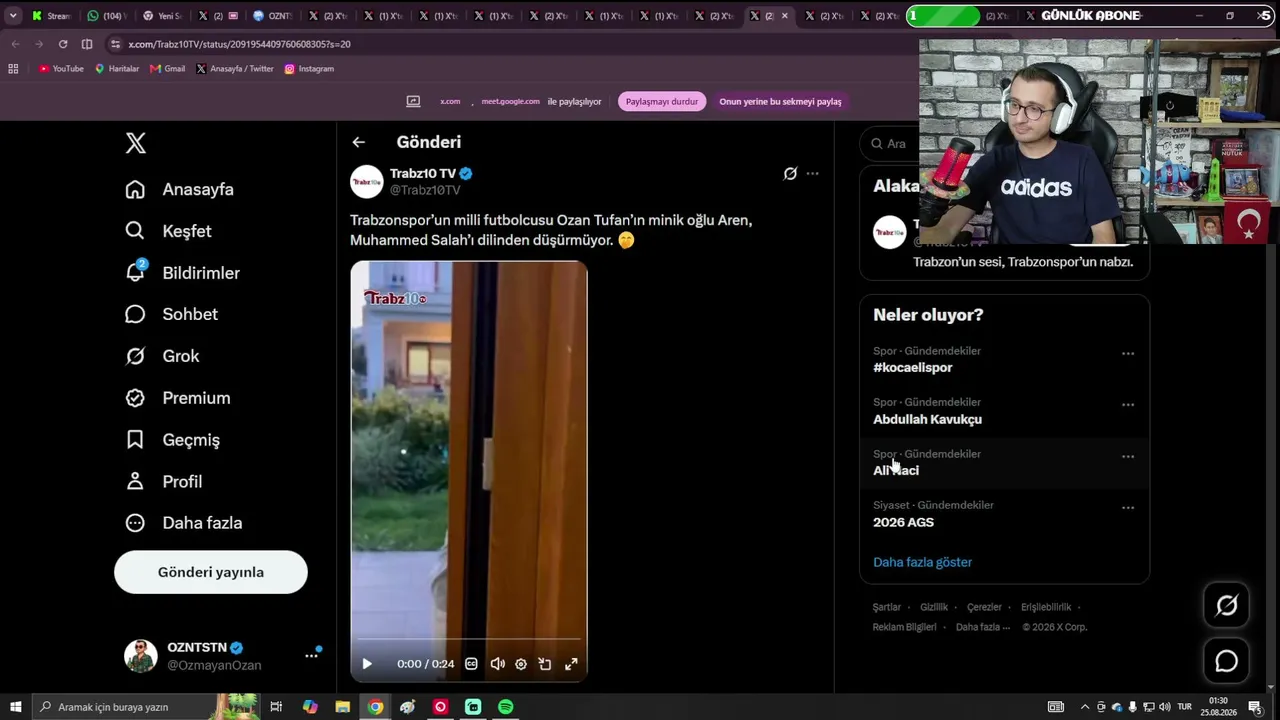The image size is (1280, 720).
Task: Click Şartlar footer link
Action: coord(887,607)
